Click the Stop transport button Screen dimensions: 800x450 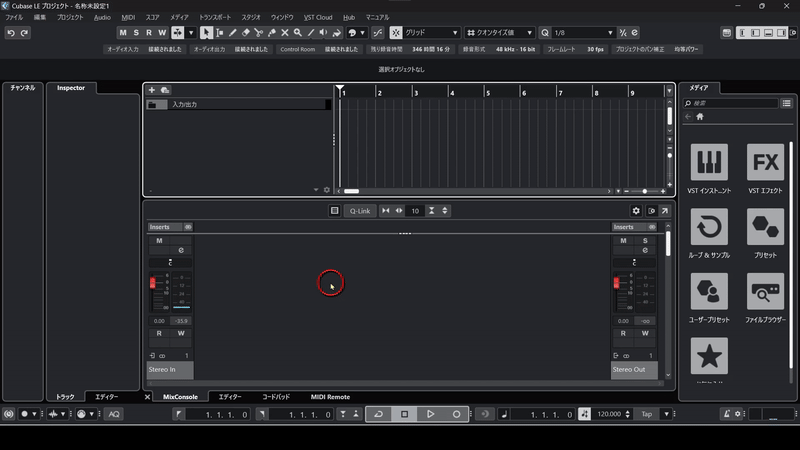(x=405, y=414)
